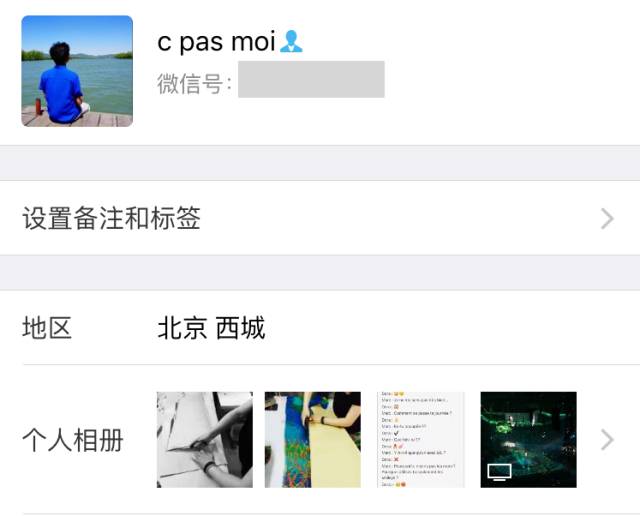Tap the gray divider band above 地区 row
The image size is (640, 516).
(320, 273)
